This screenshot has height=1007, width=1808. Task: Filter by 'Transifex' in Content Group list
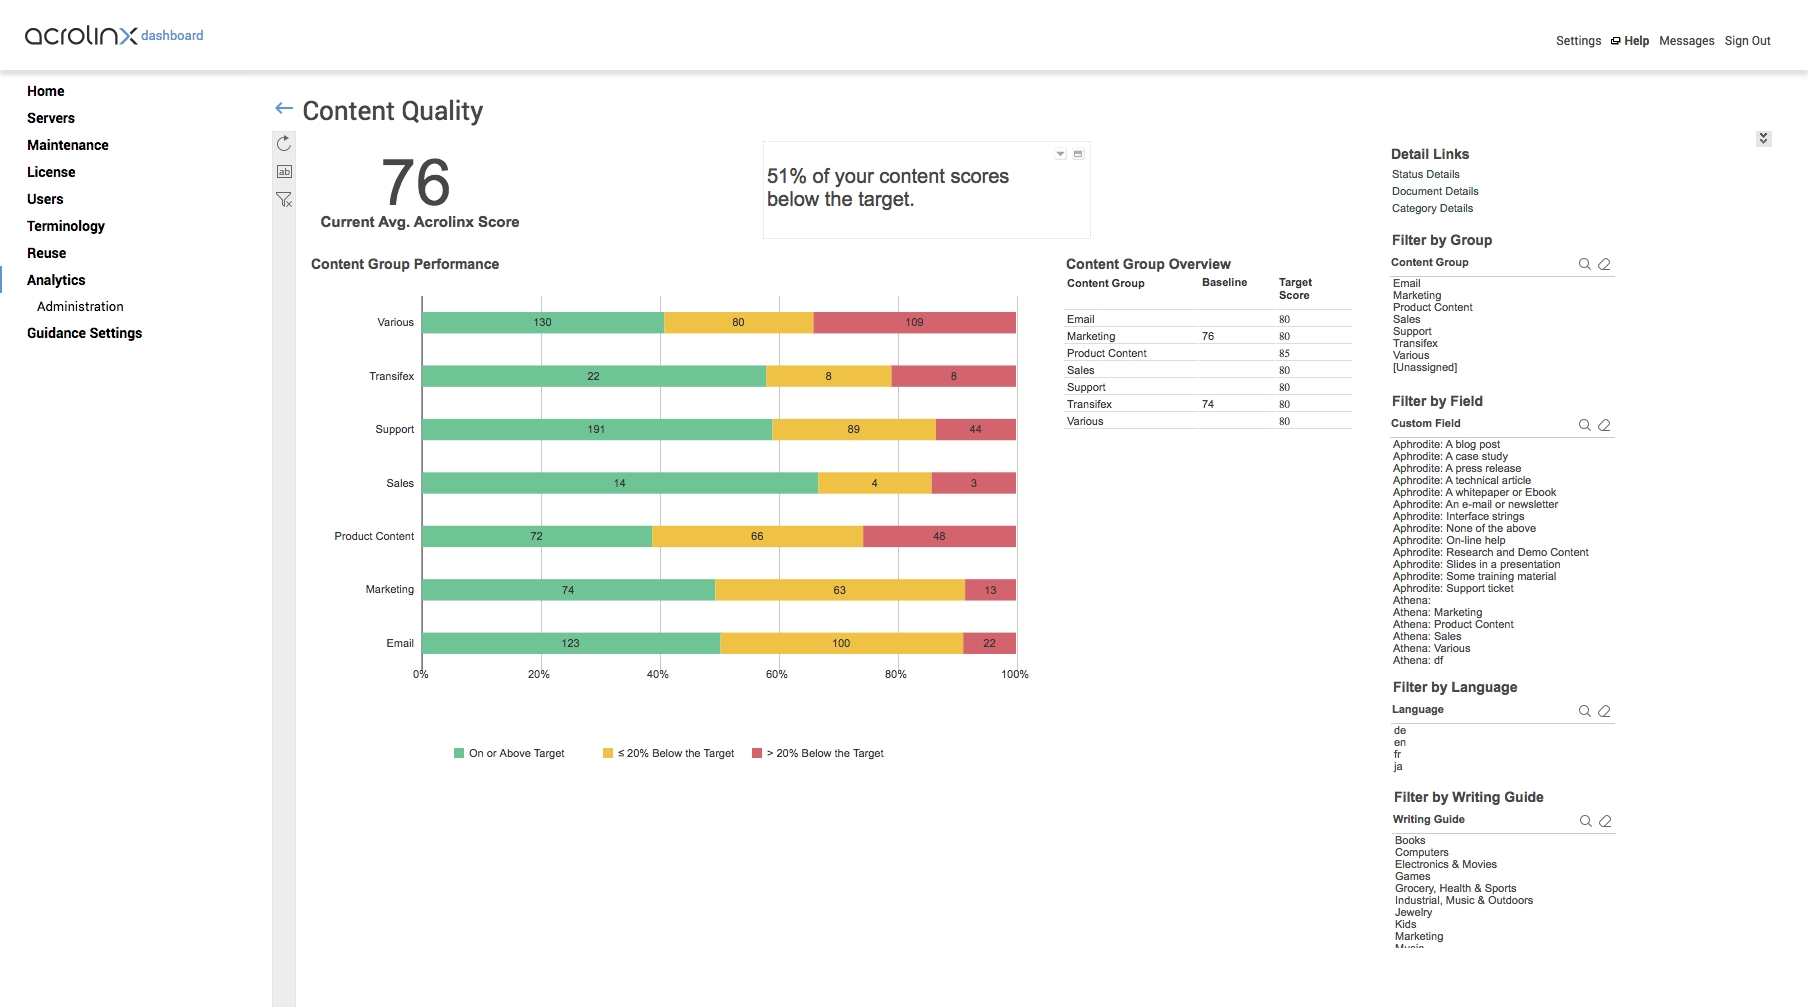coord(1415,343)
